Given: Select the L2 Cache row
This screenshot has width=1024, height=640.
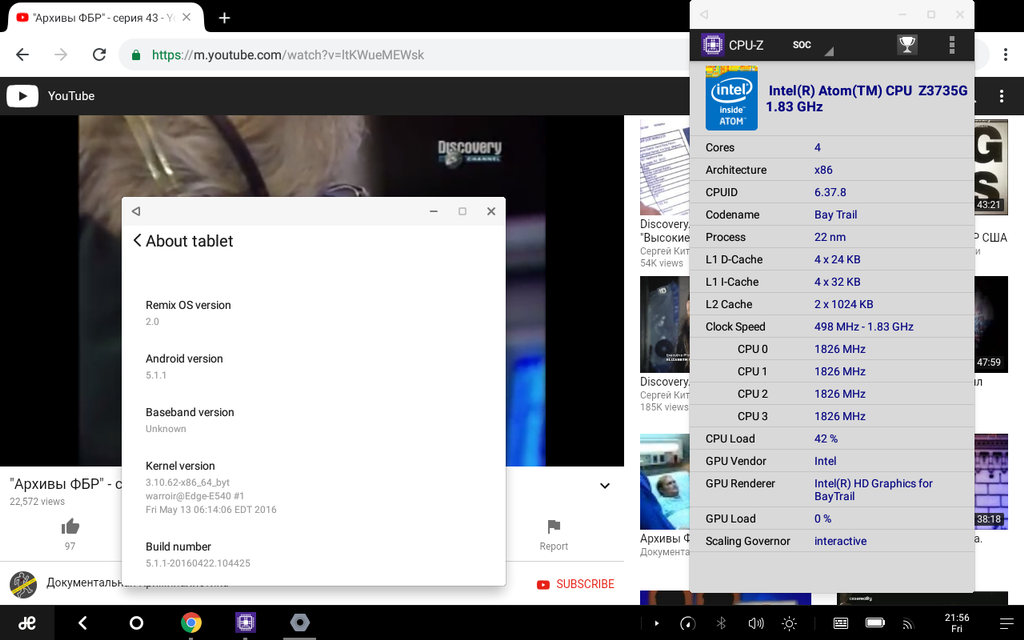Looking at the screenshot, I should click(x=832, y=304).
